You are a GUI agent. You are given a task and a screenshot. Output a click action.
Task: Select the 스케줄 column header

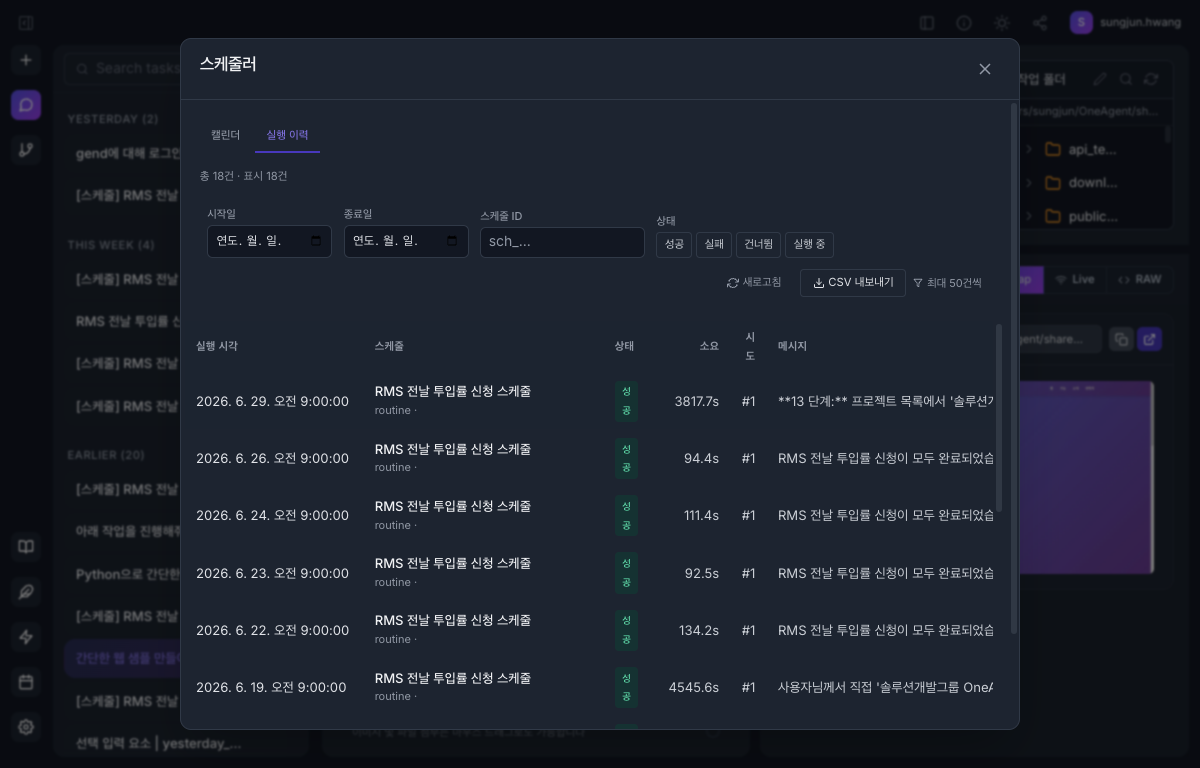point(389,346)
